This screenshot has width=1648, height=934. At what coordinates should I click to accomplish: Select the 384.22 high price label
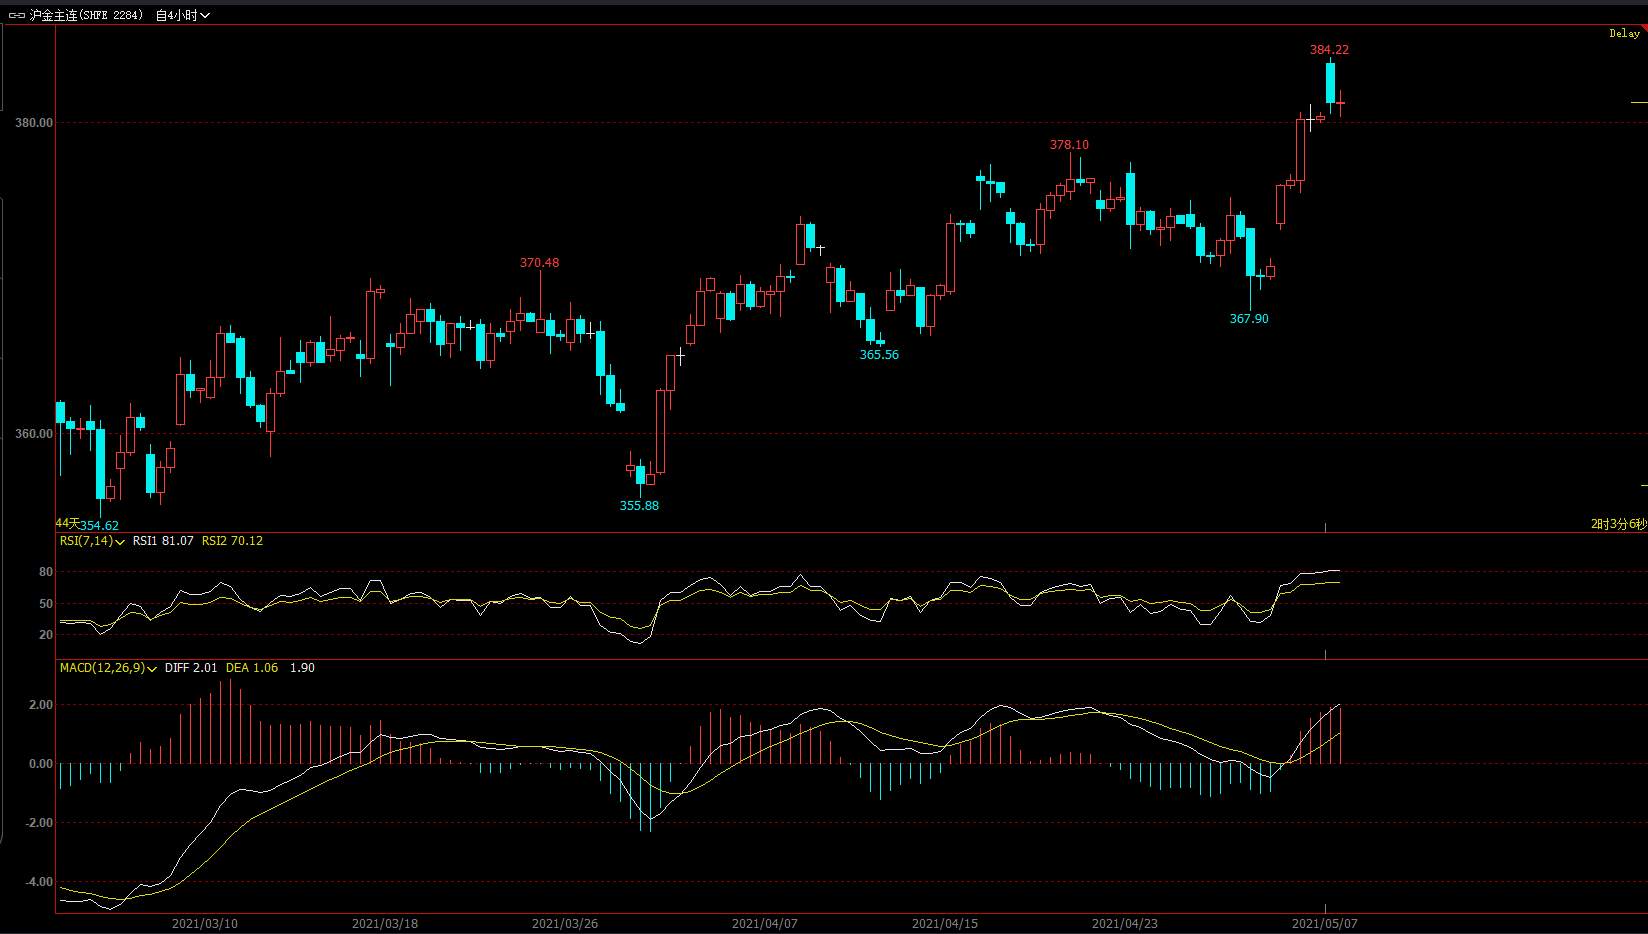1329,50
